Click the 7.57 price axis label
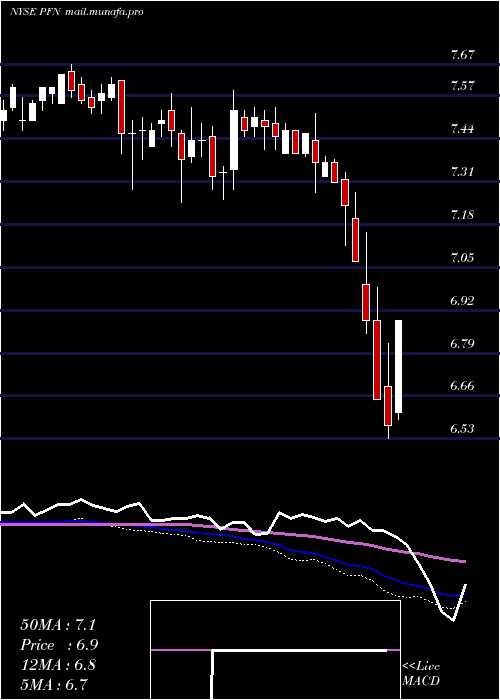 (x=462, y=86)
